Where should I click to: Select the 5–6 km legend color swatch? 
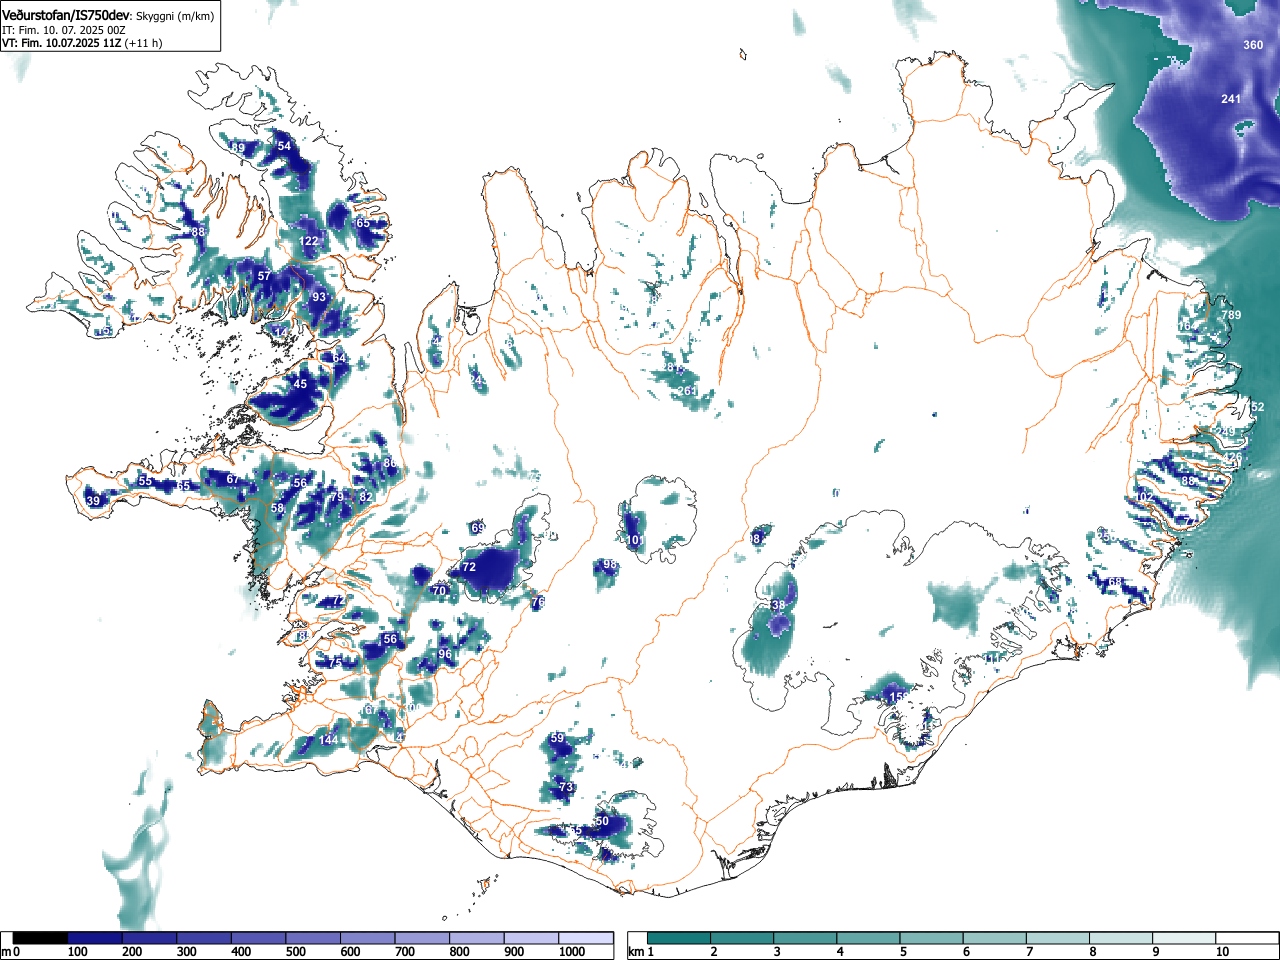(931, 938)
